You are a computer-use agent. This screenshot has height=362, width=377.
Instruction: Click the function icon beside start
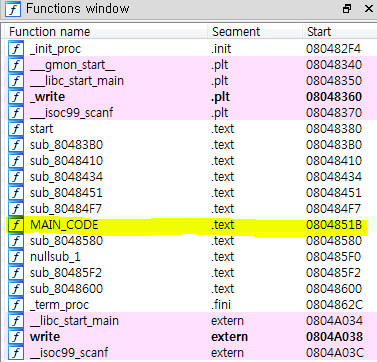pyautogui.click(x=16, y=129)
